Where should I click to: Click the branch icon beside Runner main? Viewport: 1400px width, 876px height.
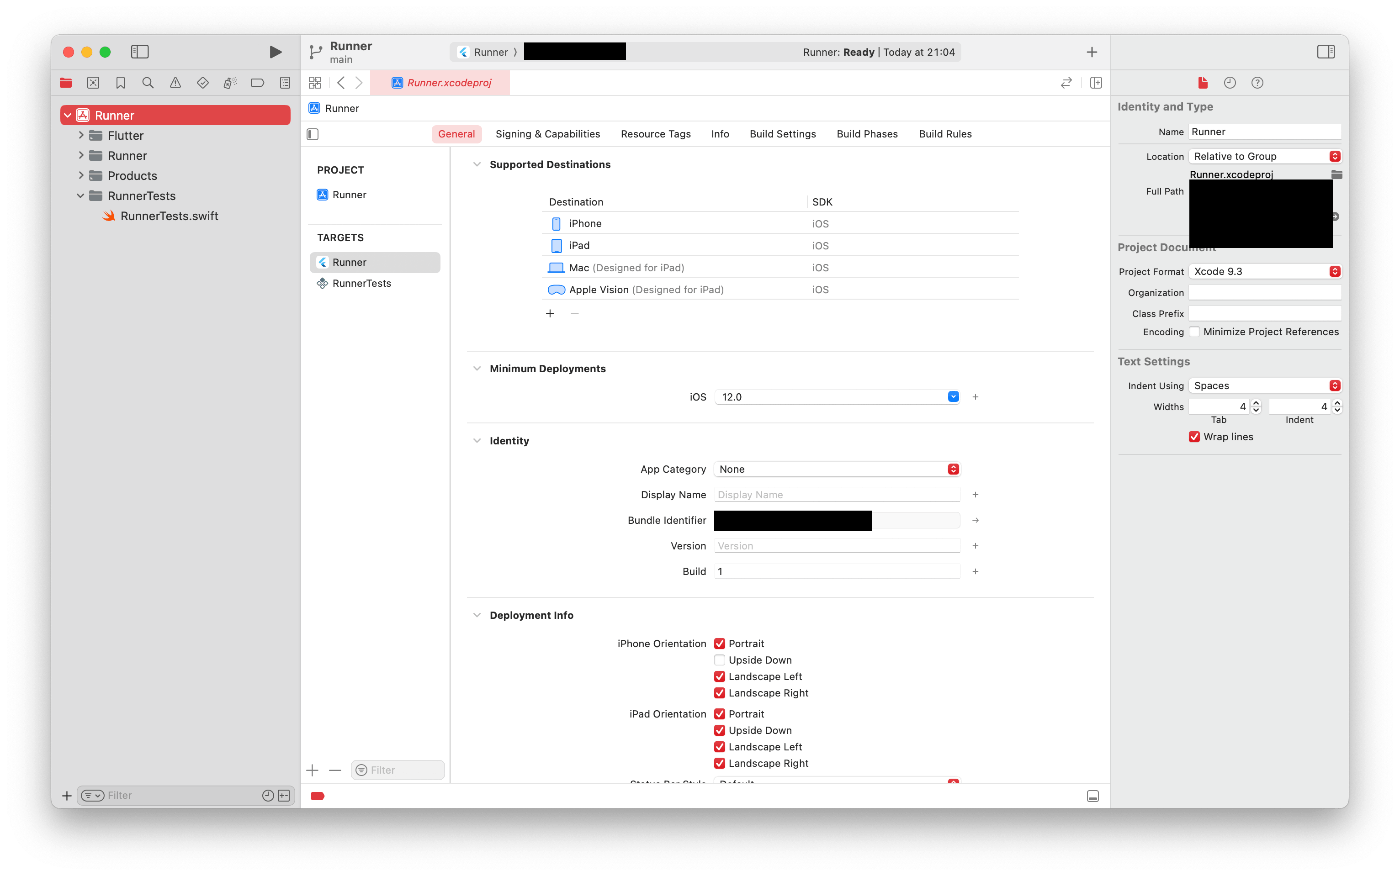[316, 52]
